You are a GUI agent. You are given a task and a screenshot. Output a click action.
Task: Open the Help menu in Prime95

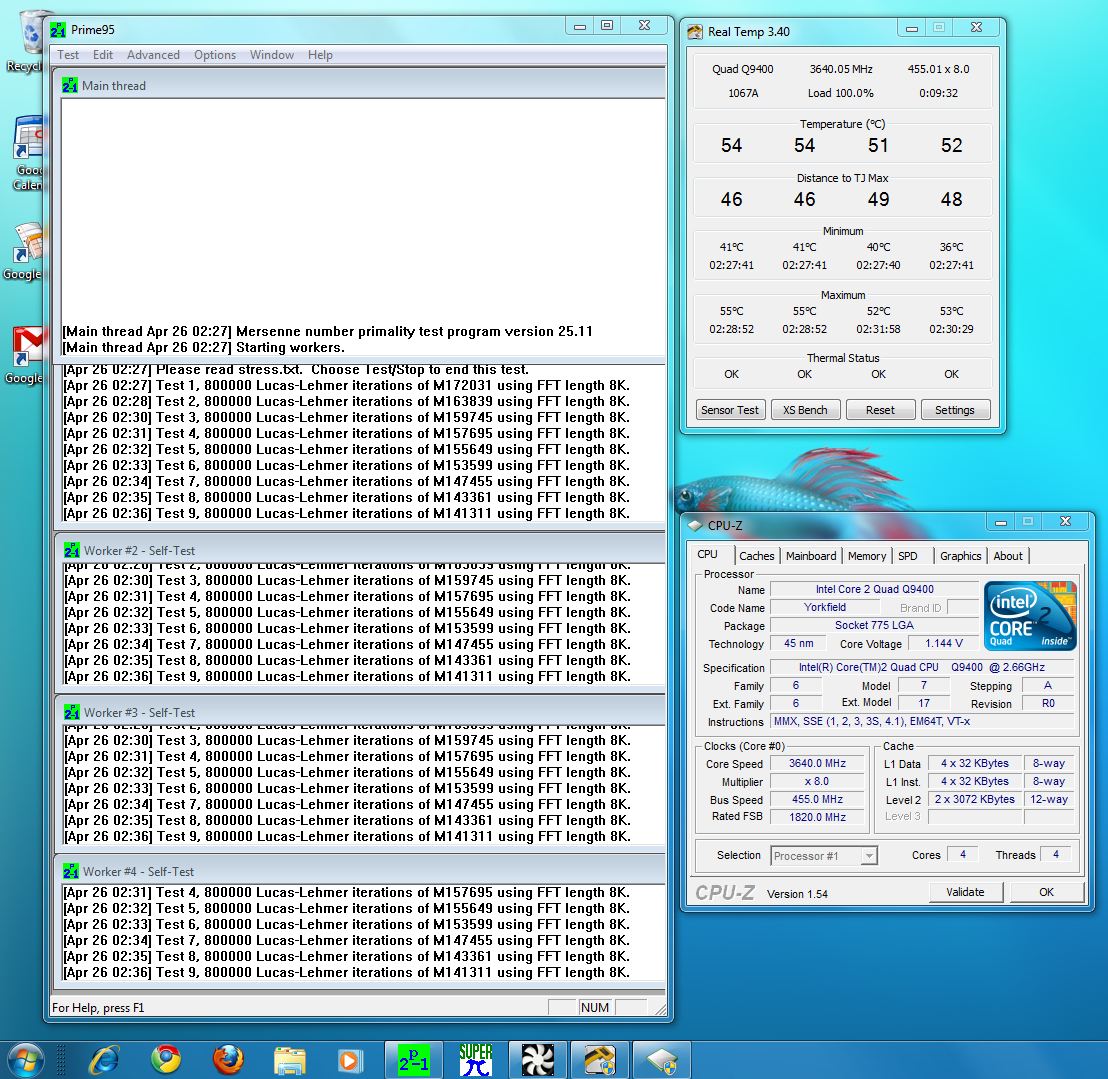click(320, 54)
